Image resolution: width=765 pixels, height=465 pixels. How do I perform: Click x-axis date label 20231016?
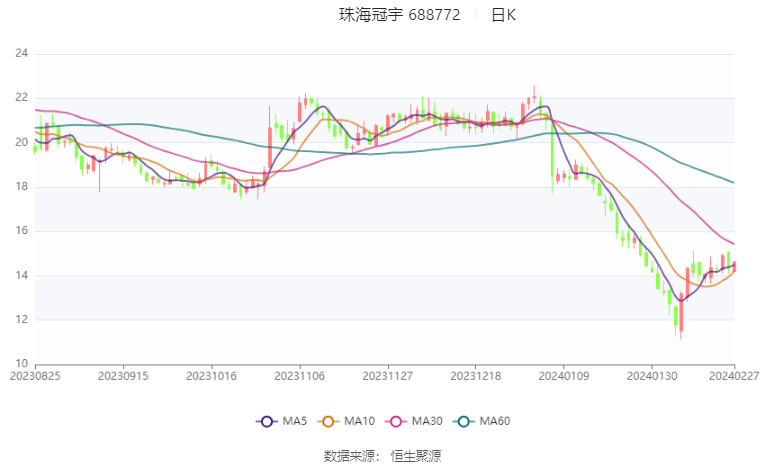tap(211, 376)
